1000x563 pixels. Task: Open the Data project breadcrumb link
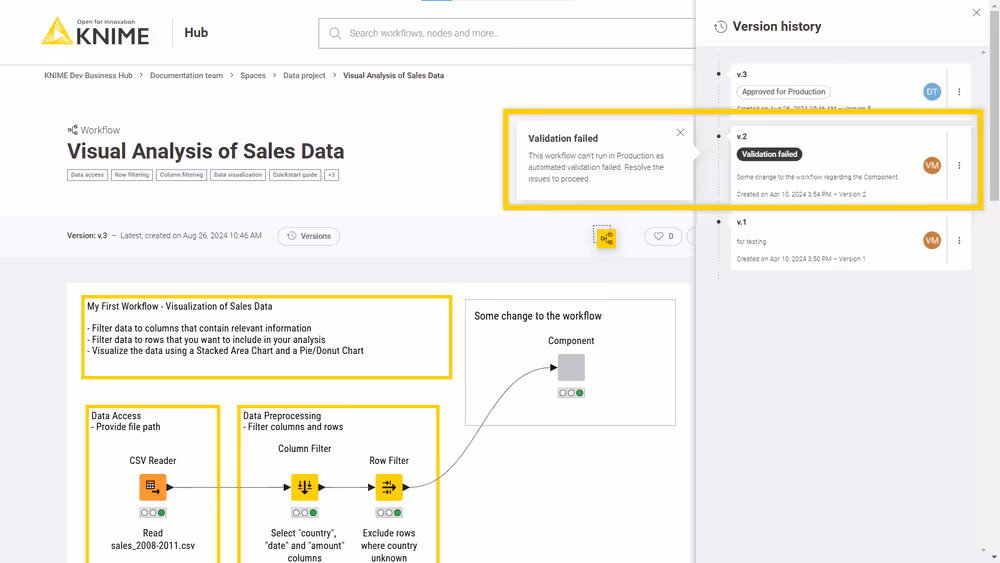304,76
